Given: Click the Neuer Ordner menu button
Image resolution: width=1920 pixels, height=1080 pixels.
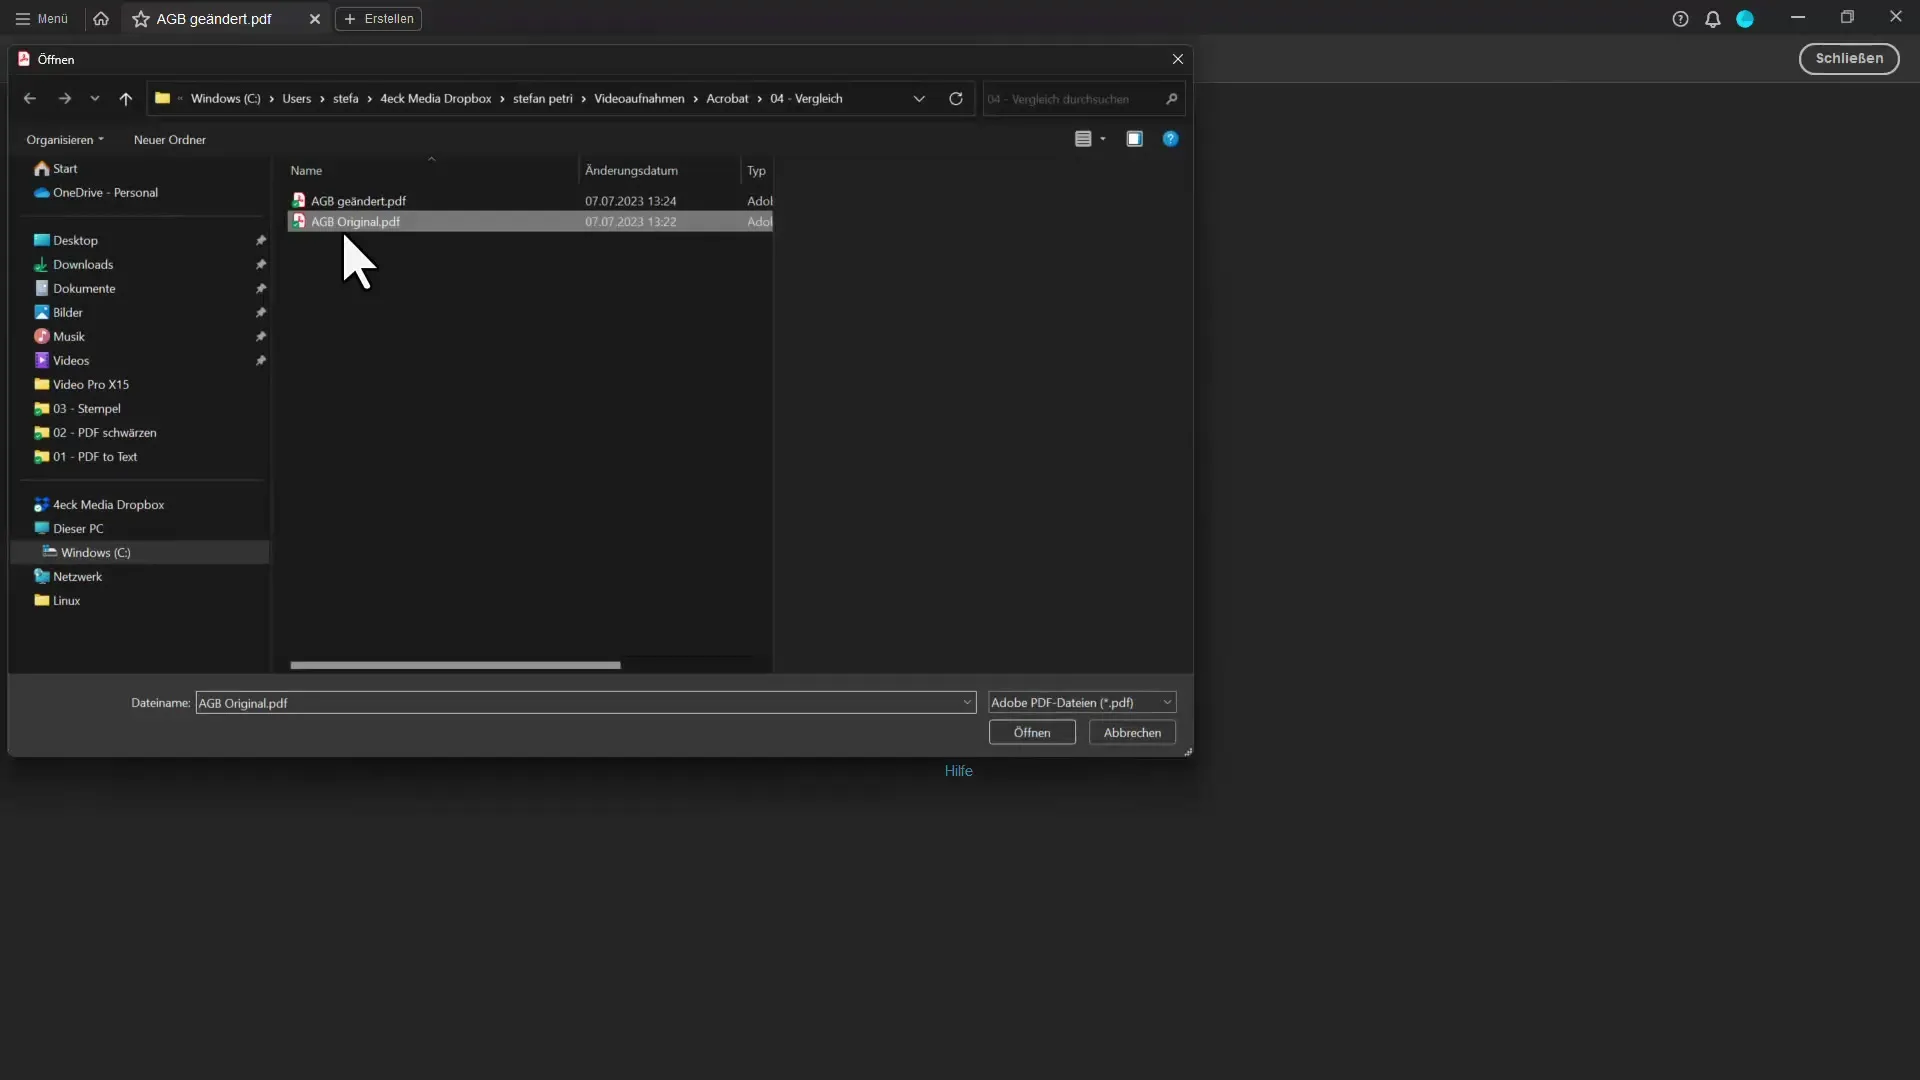Looking at the screenshot, I should 169,138.
